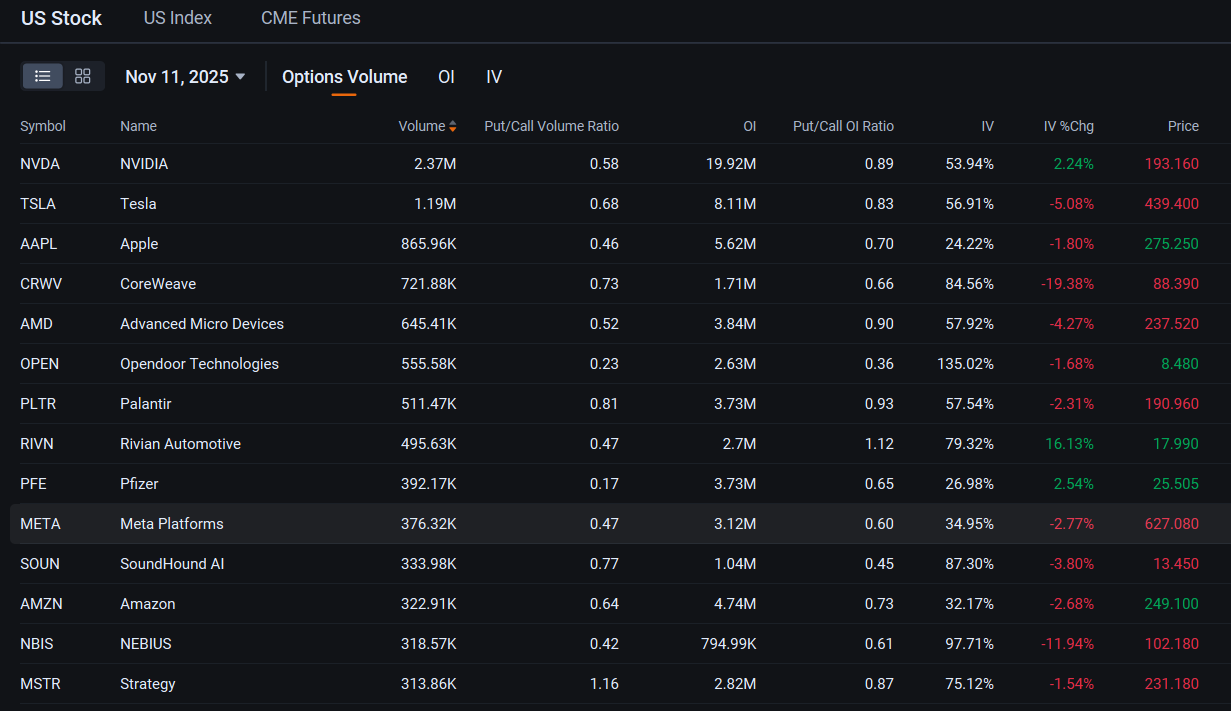The width and height of the screenshot is (1231, 711).
Task: Click Tesla volume value 1.19M
Action: (x=436, y=204)
